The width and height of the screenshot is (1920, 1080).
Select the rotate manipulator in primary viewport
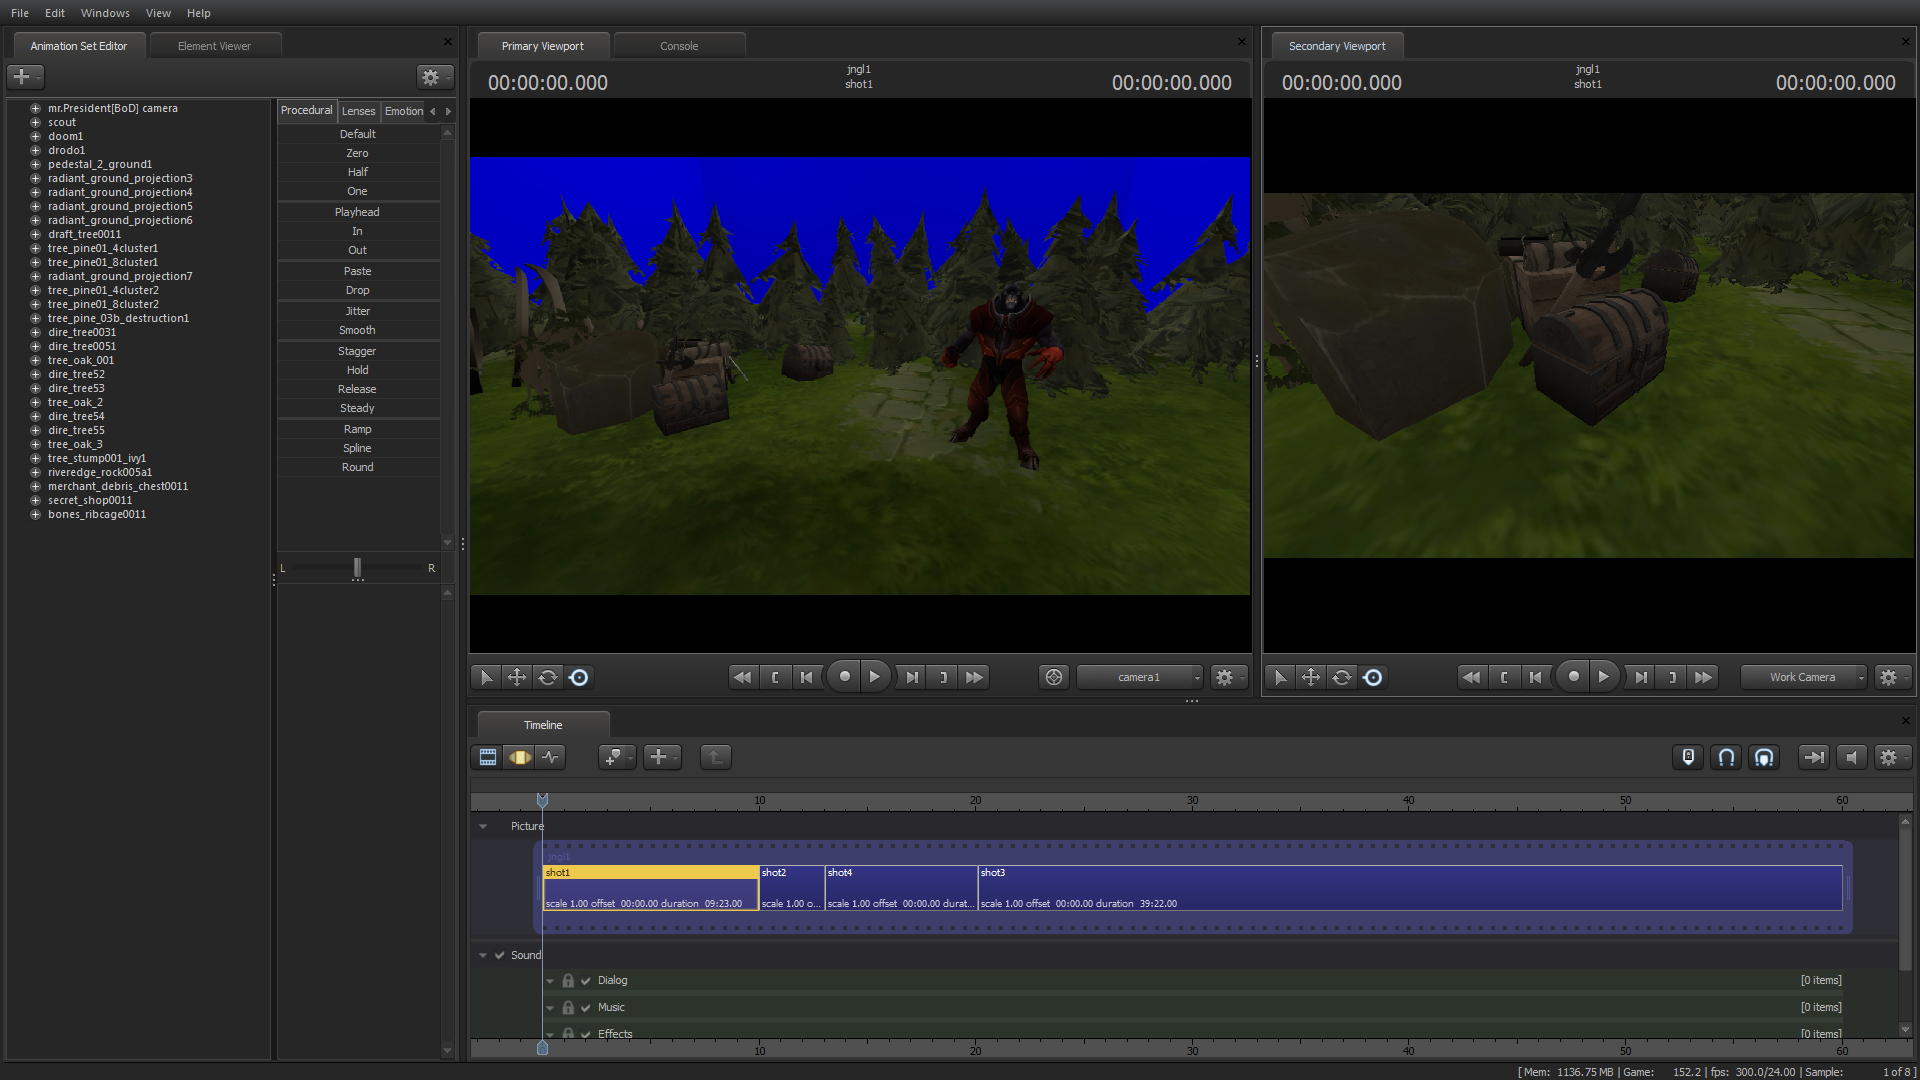click(x=548, y=677)
